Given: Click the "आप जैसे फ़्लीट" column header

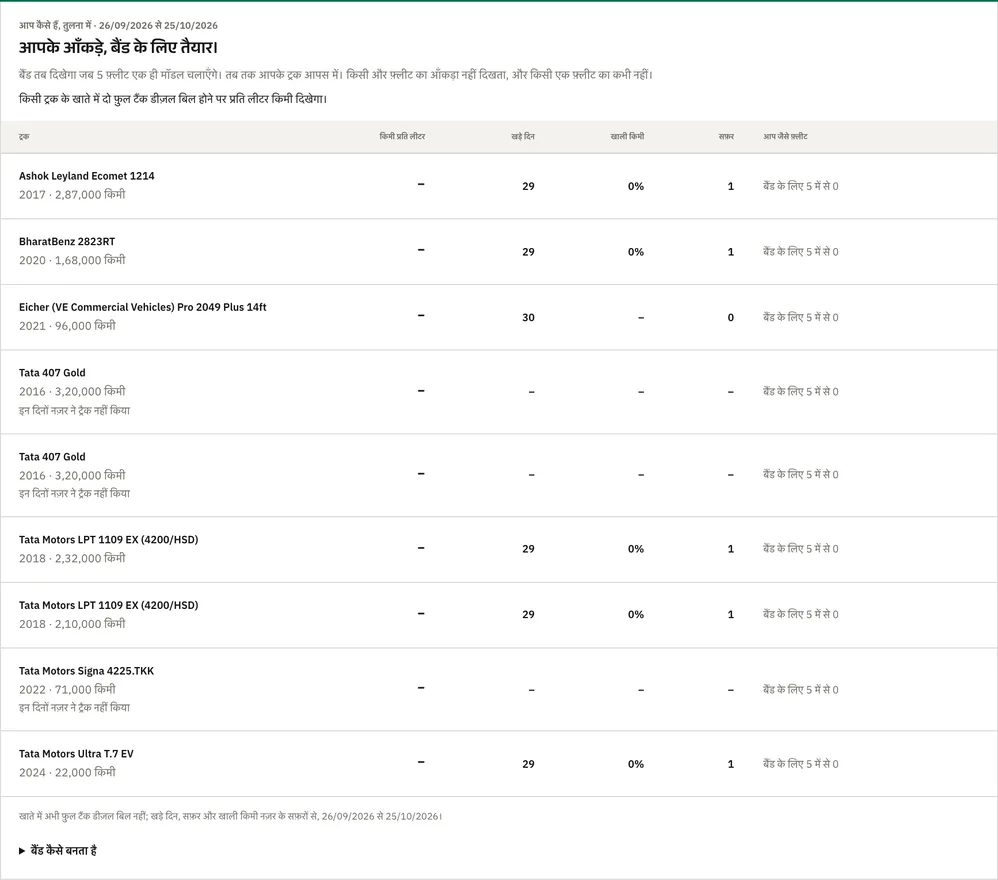Looking at the screenshot, I should (785, 136).
